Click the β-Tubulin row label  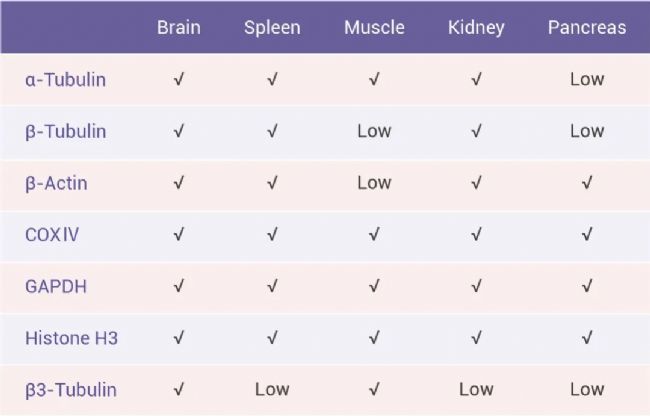point(65,131)
